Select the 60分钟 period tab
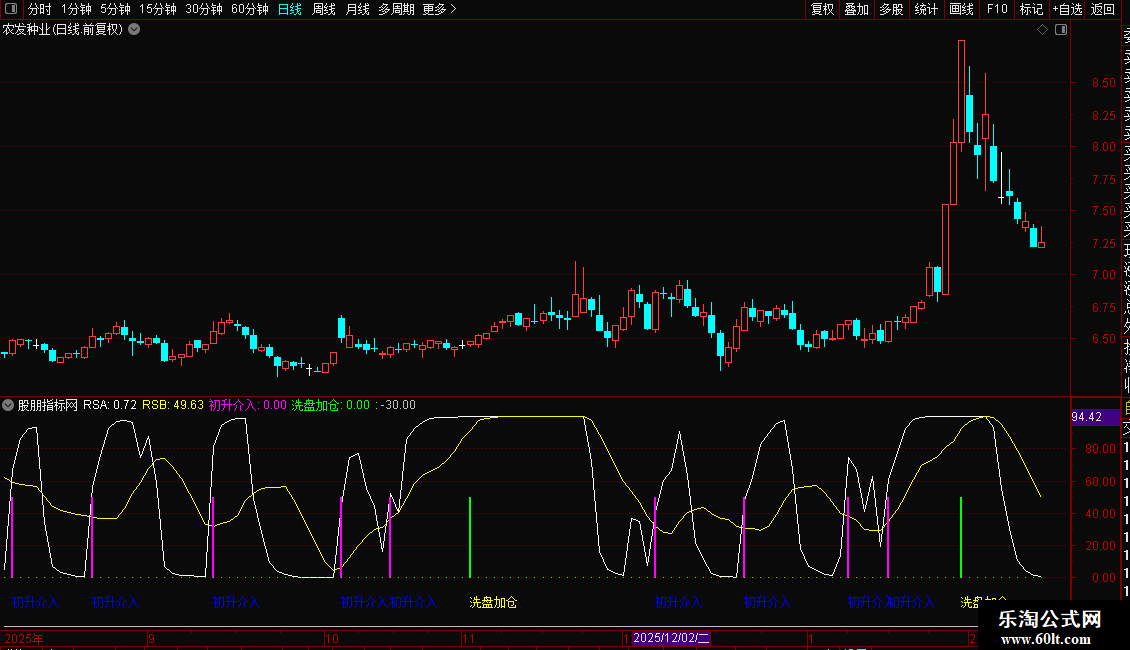The height and width of the screenshot is (650, 1130). pyautogui.click(x=249, y=9)
